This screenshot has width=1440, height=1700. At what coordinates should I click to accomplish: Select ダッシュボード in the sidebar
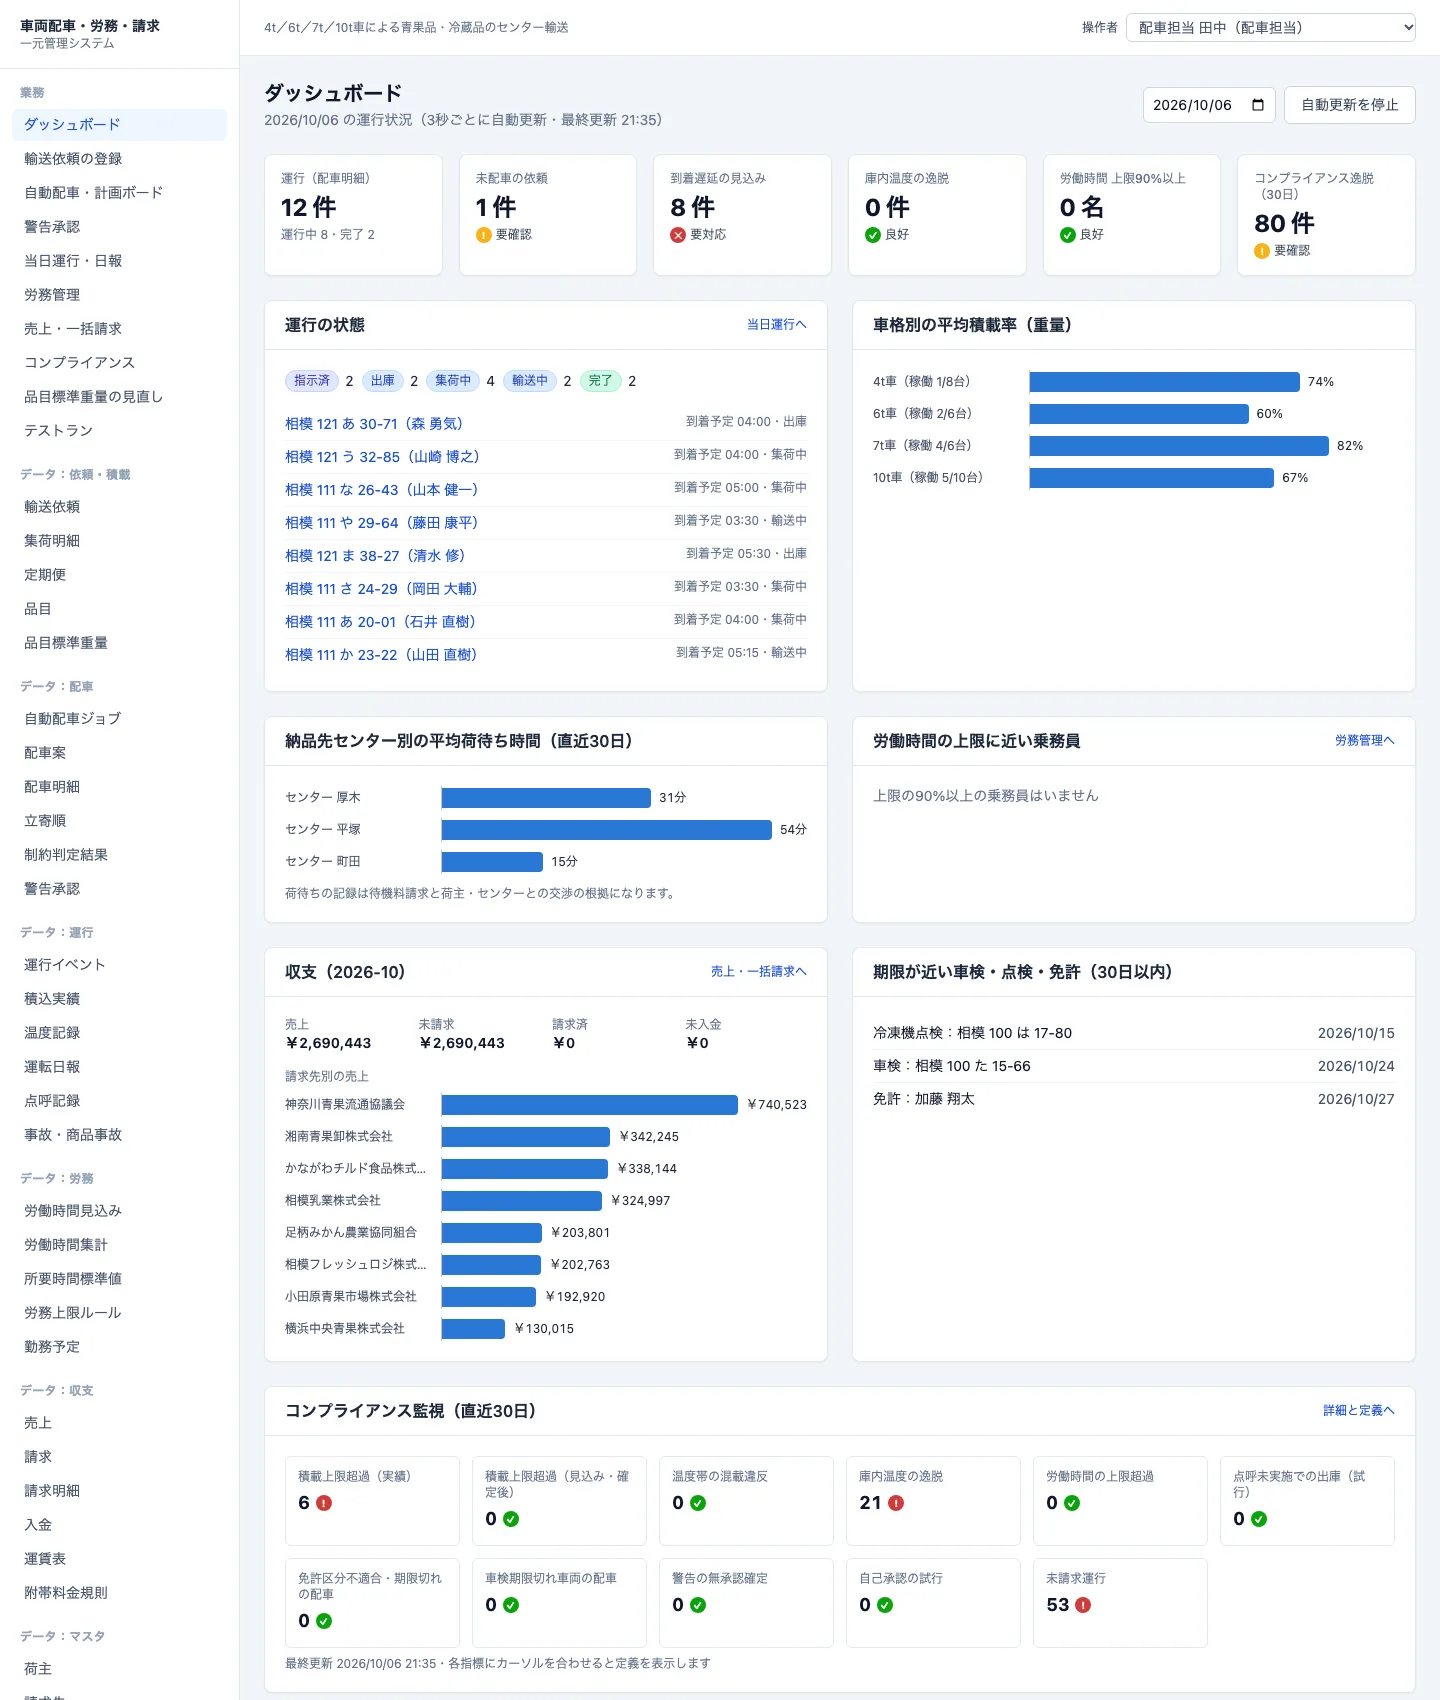[x=119, y=125]
